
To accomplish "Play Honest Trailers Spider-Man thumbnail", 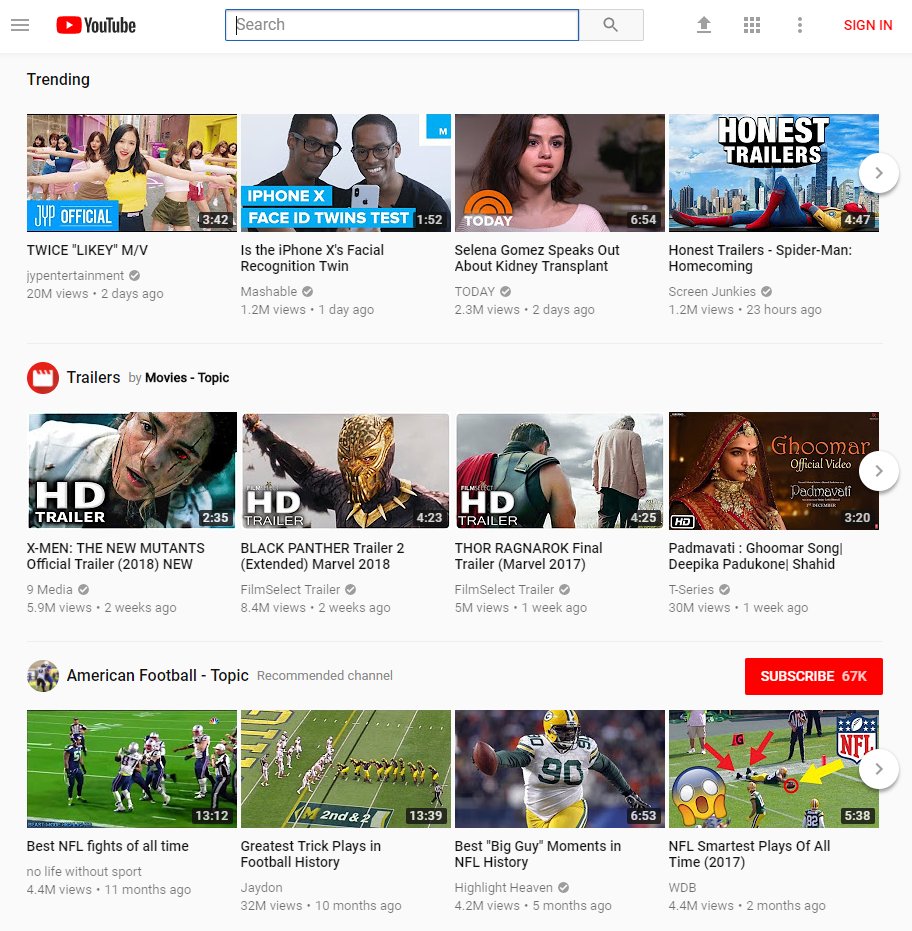I will coord(774,173).
